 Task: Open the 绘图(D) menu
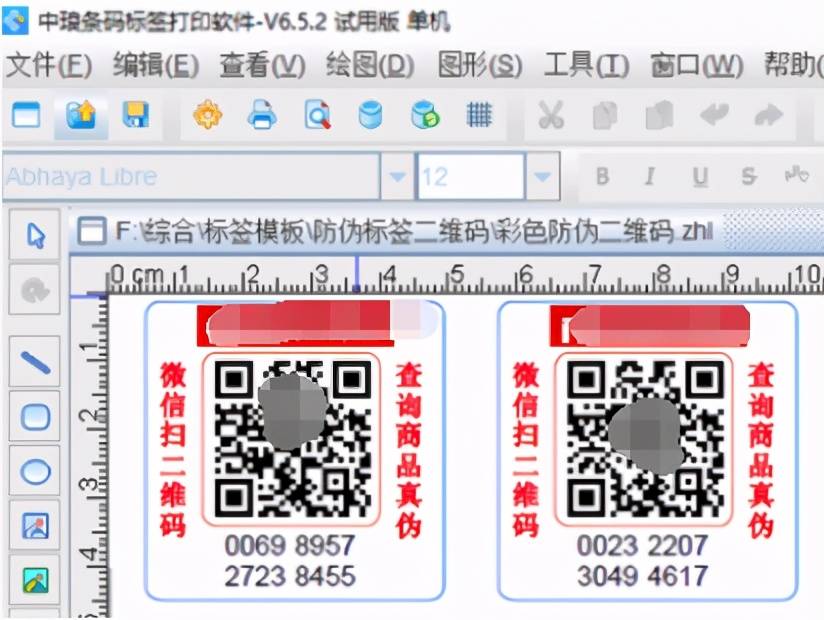(x=370, y=65)
